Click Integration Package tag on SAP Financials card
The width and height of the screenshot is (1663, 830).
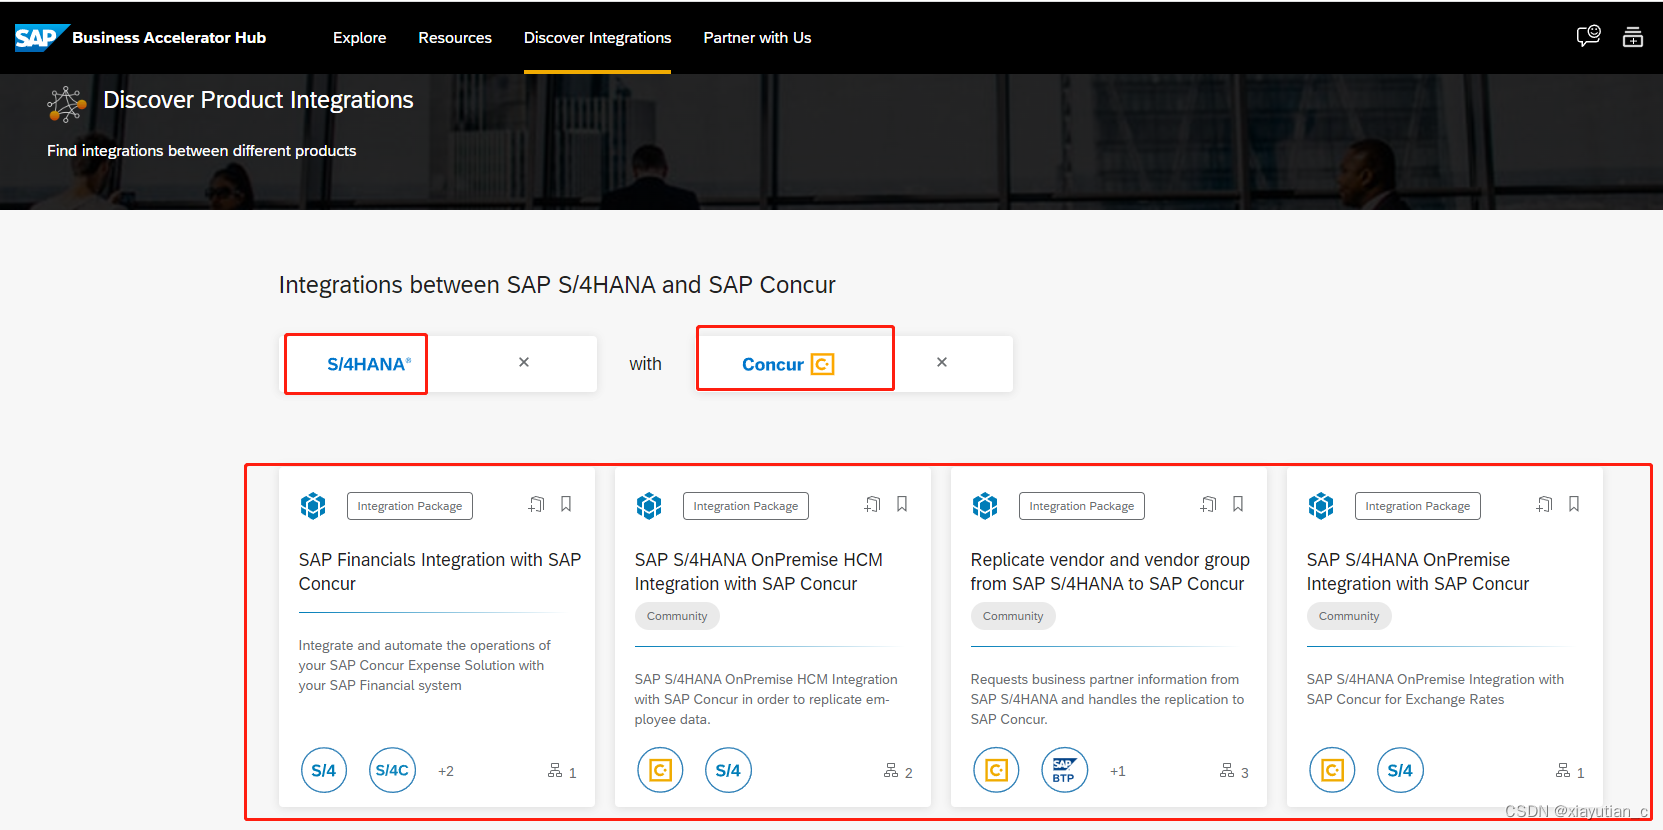click(x=410, y=506)
